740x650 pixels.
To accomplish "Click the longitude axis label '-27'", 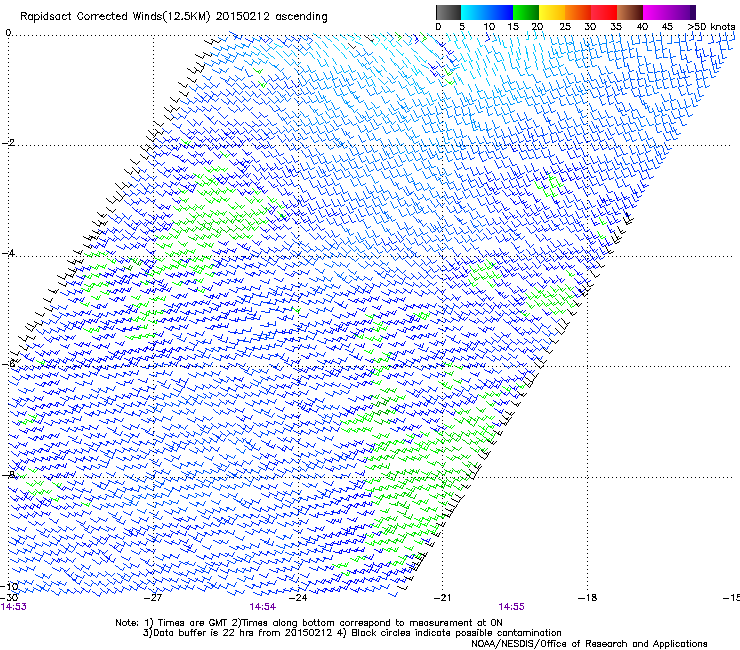I will tap(153, 598).
